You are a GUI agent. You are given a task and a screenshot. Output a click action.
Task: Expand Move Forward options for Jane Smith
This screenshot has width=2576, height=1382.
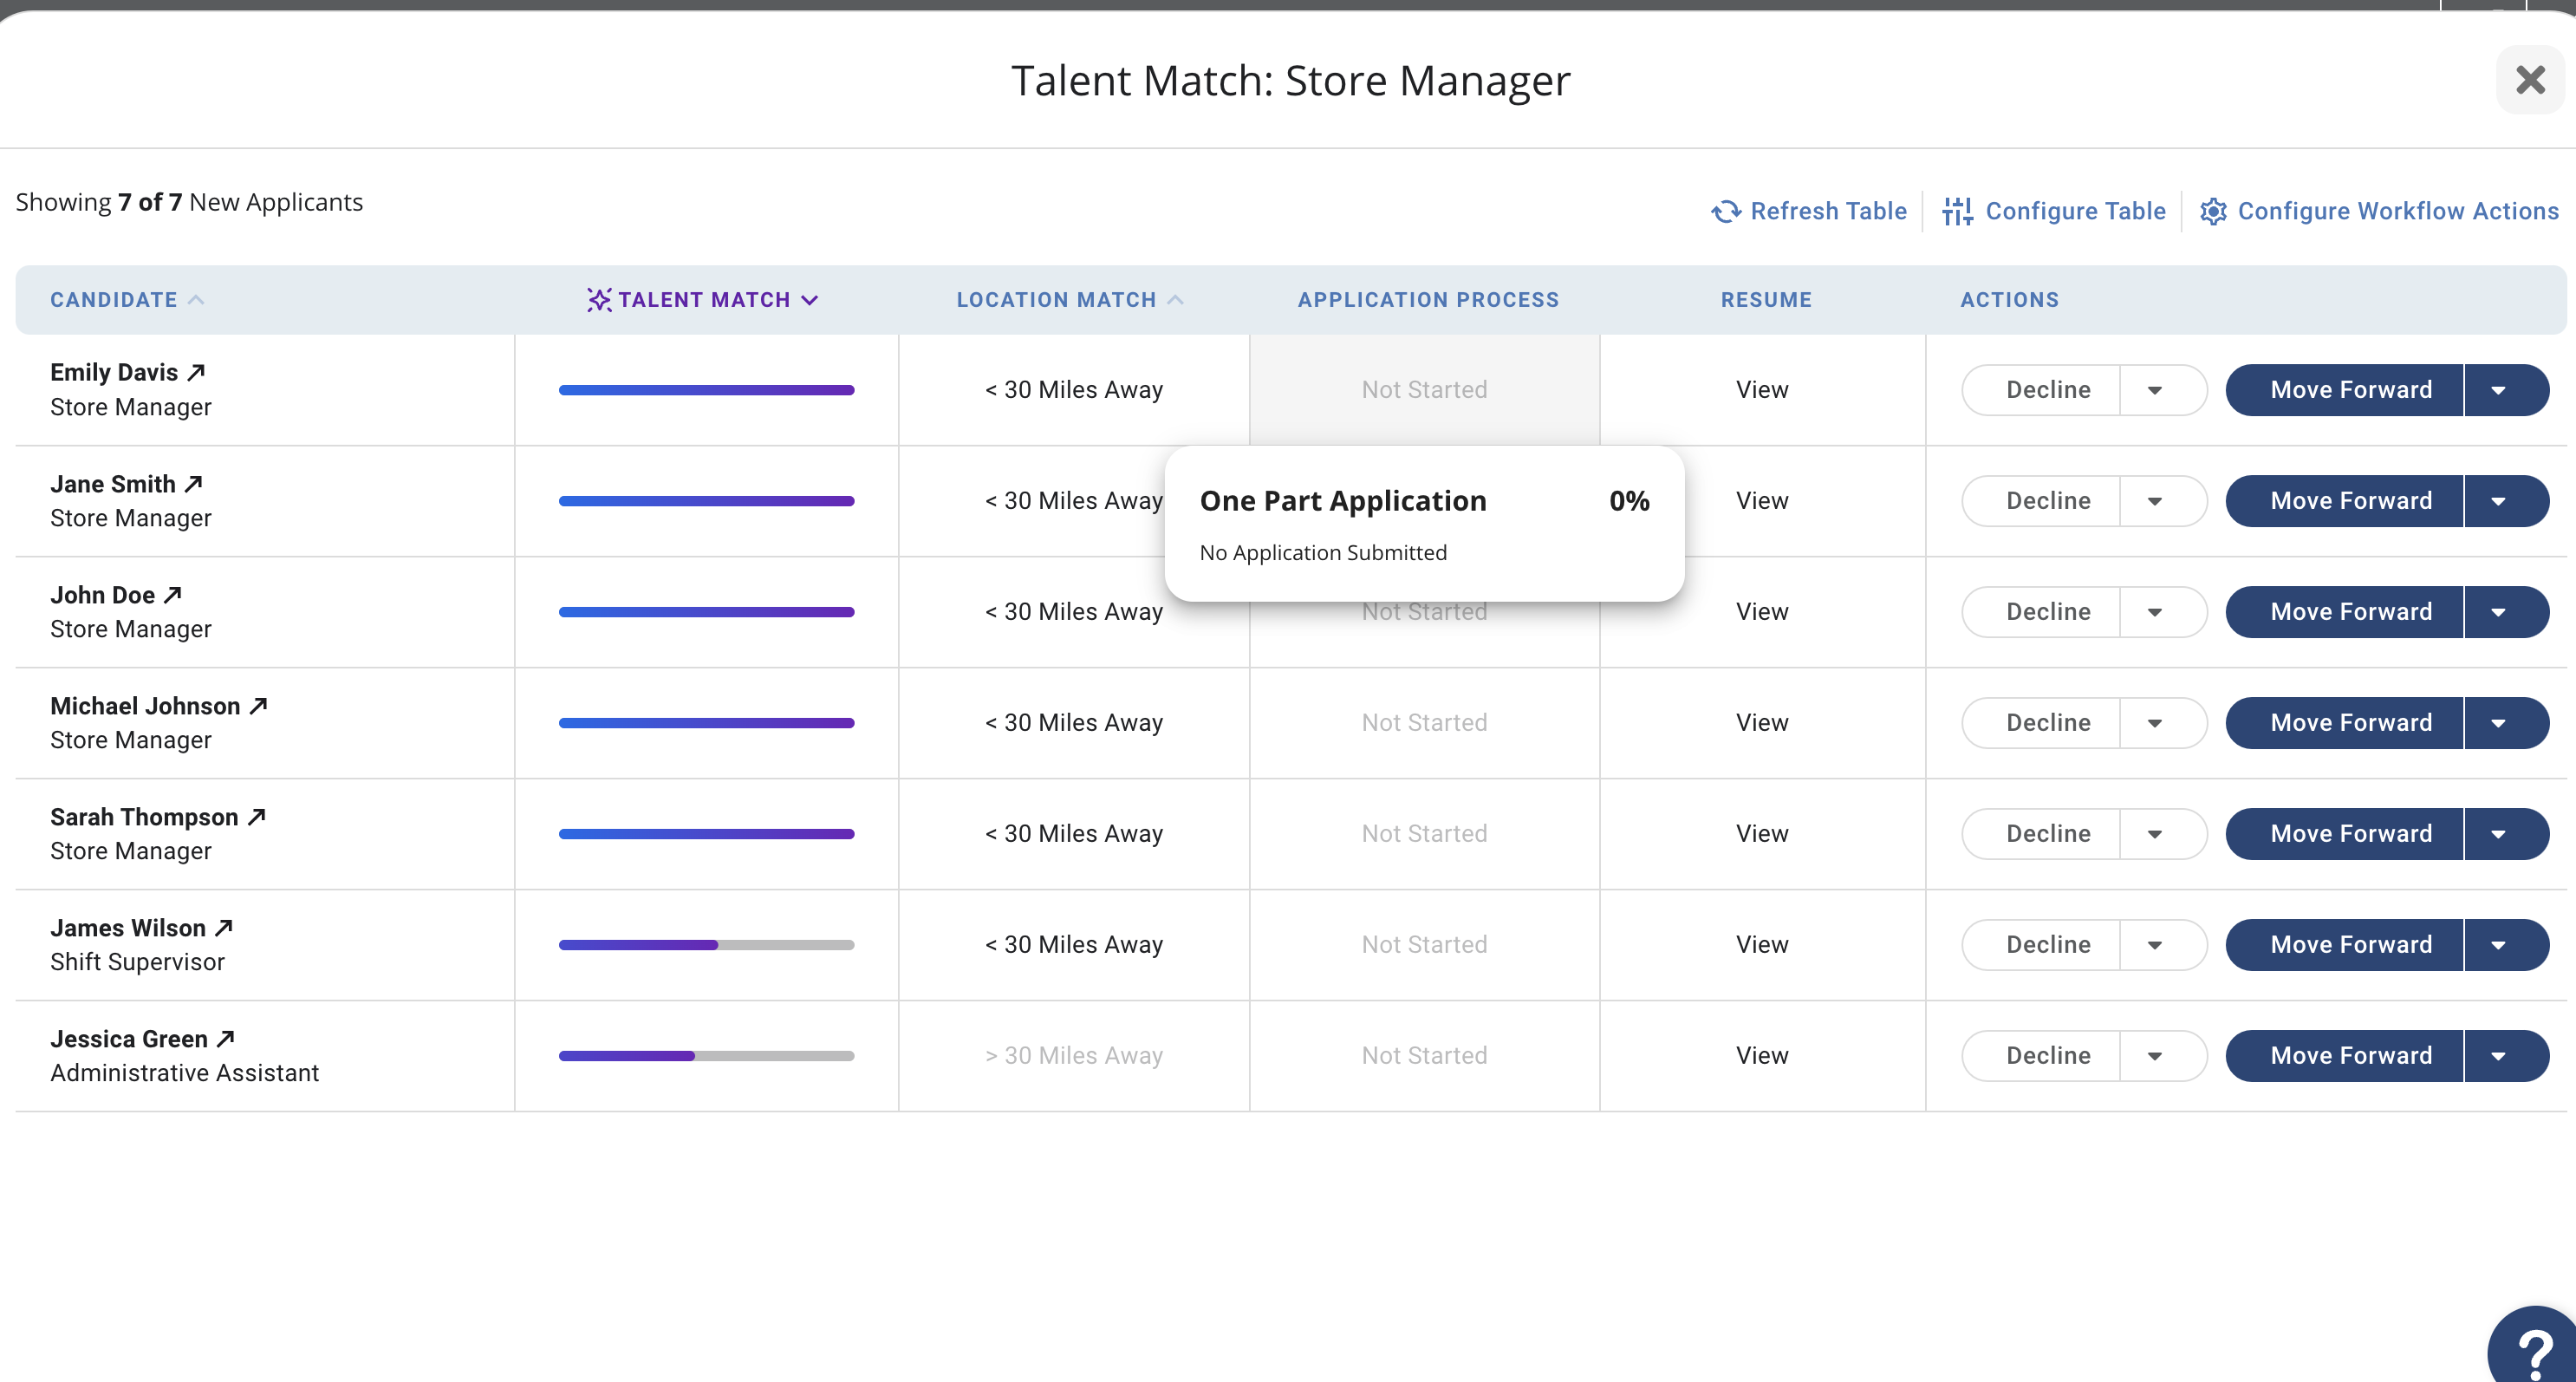pyautogui.click(x=2499, y=501)
